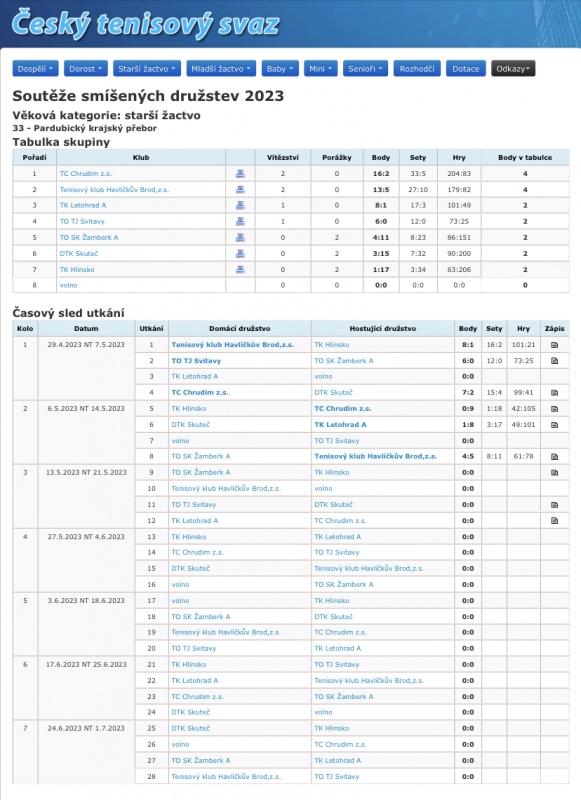581x800 pixels.
Task: Open Tenisový klub Havlíčkův Brod link in standings
Action: [x=114, y=189]
